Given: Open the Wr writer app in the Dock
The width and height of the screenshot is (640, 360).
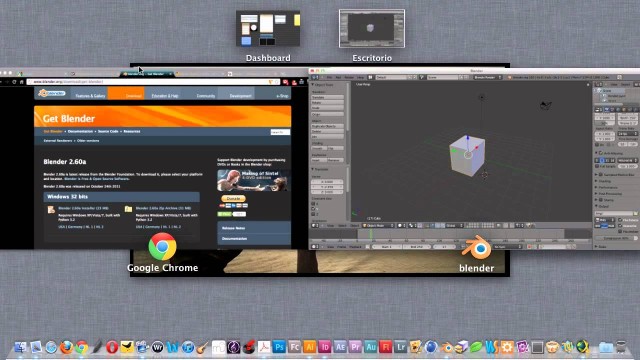Looking at the screenshot, I should point(158,347).
